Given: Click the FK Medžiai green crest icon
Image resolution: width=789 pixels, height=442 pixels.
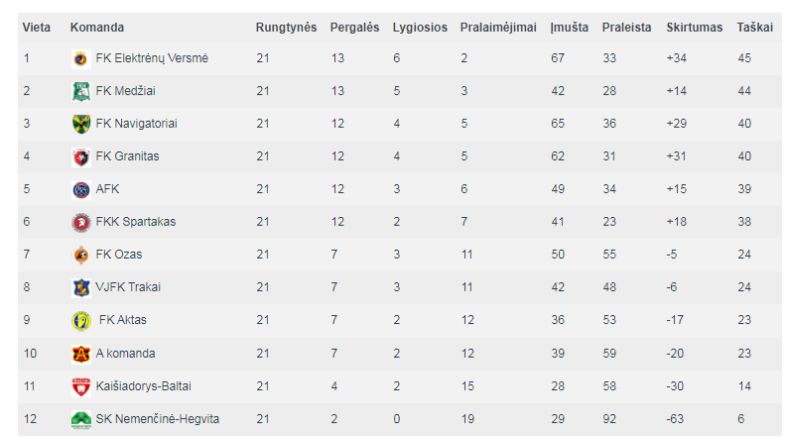Looking at the screenshot, I should tap(81, 91).
